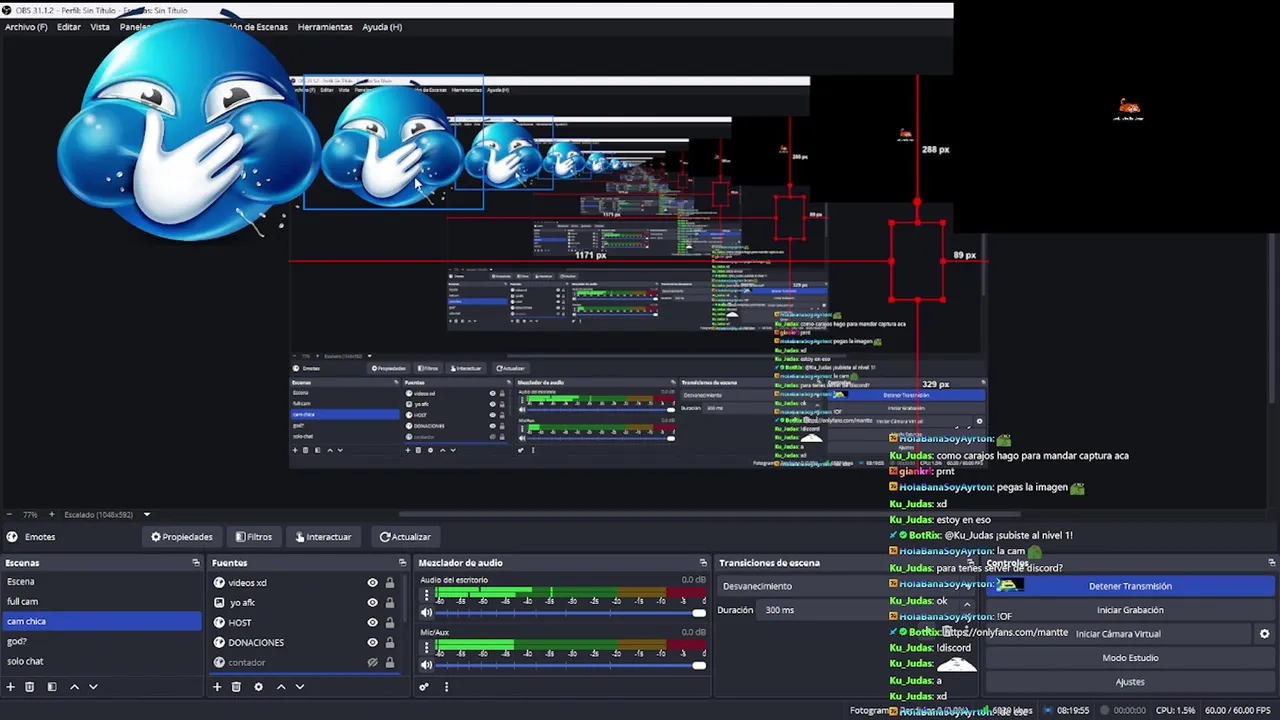1280x720 pixels.
Task: Click the browser source icon beside videos xd
Action: coord(219,583)
